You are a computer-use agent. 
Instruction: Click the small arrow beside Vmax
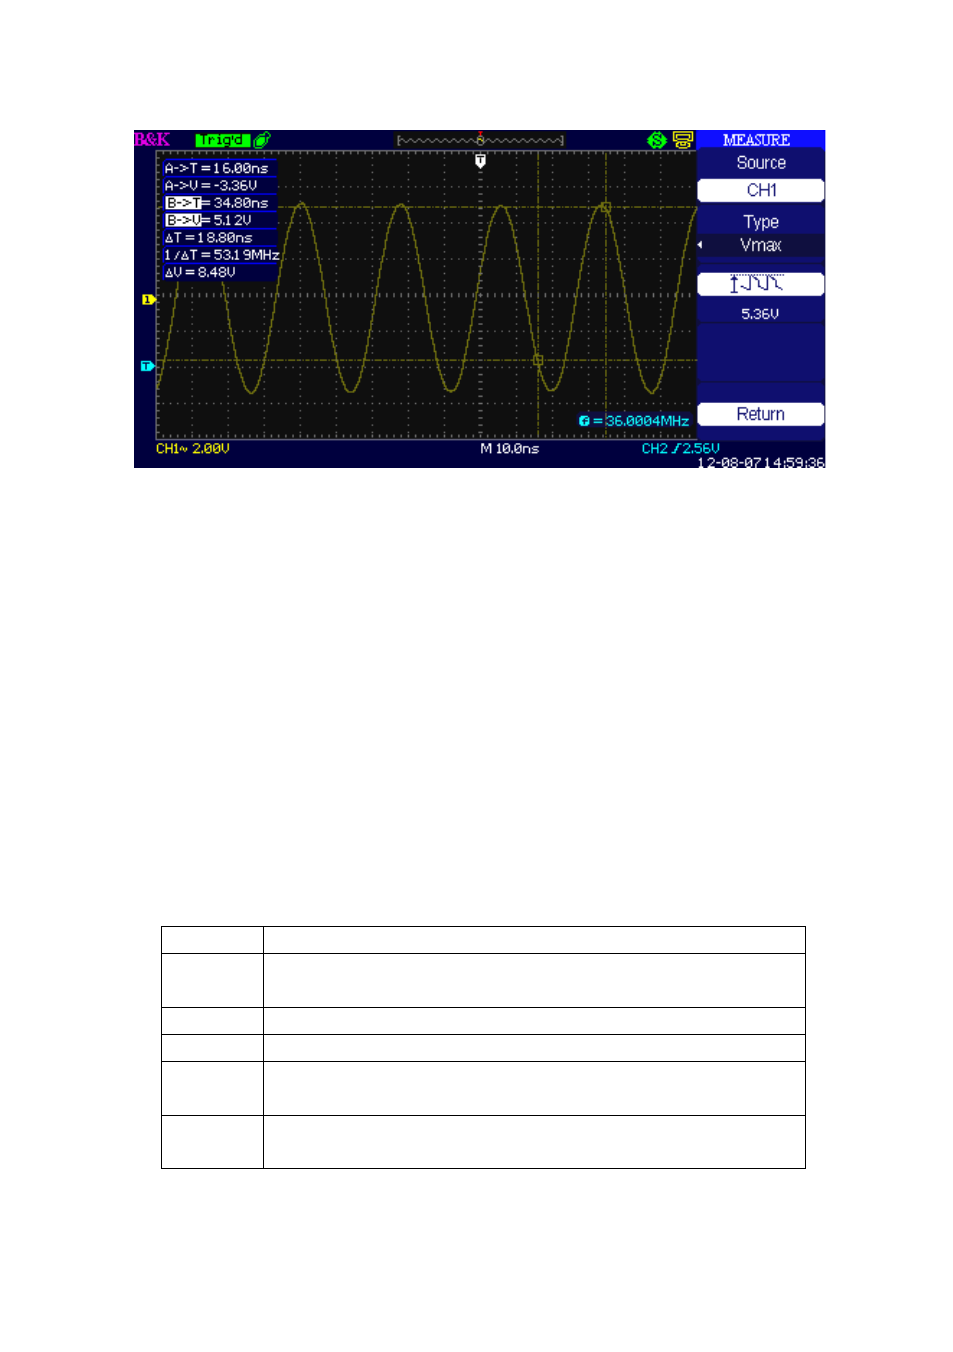click(x=700, y=245)
